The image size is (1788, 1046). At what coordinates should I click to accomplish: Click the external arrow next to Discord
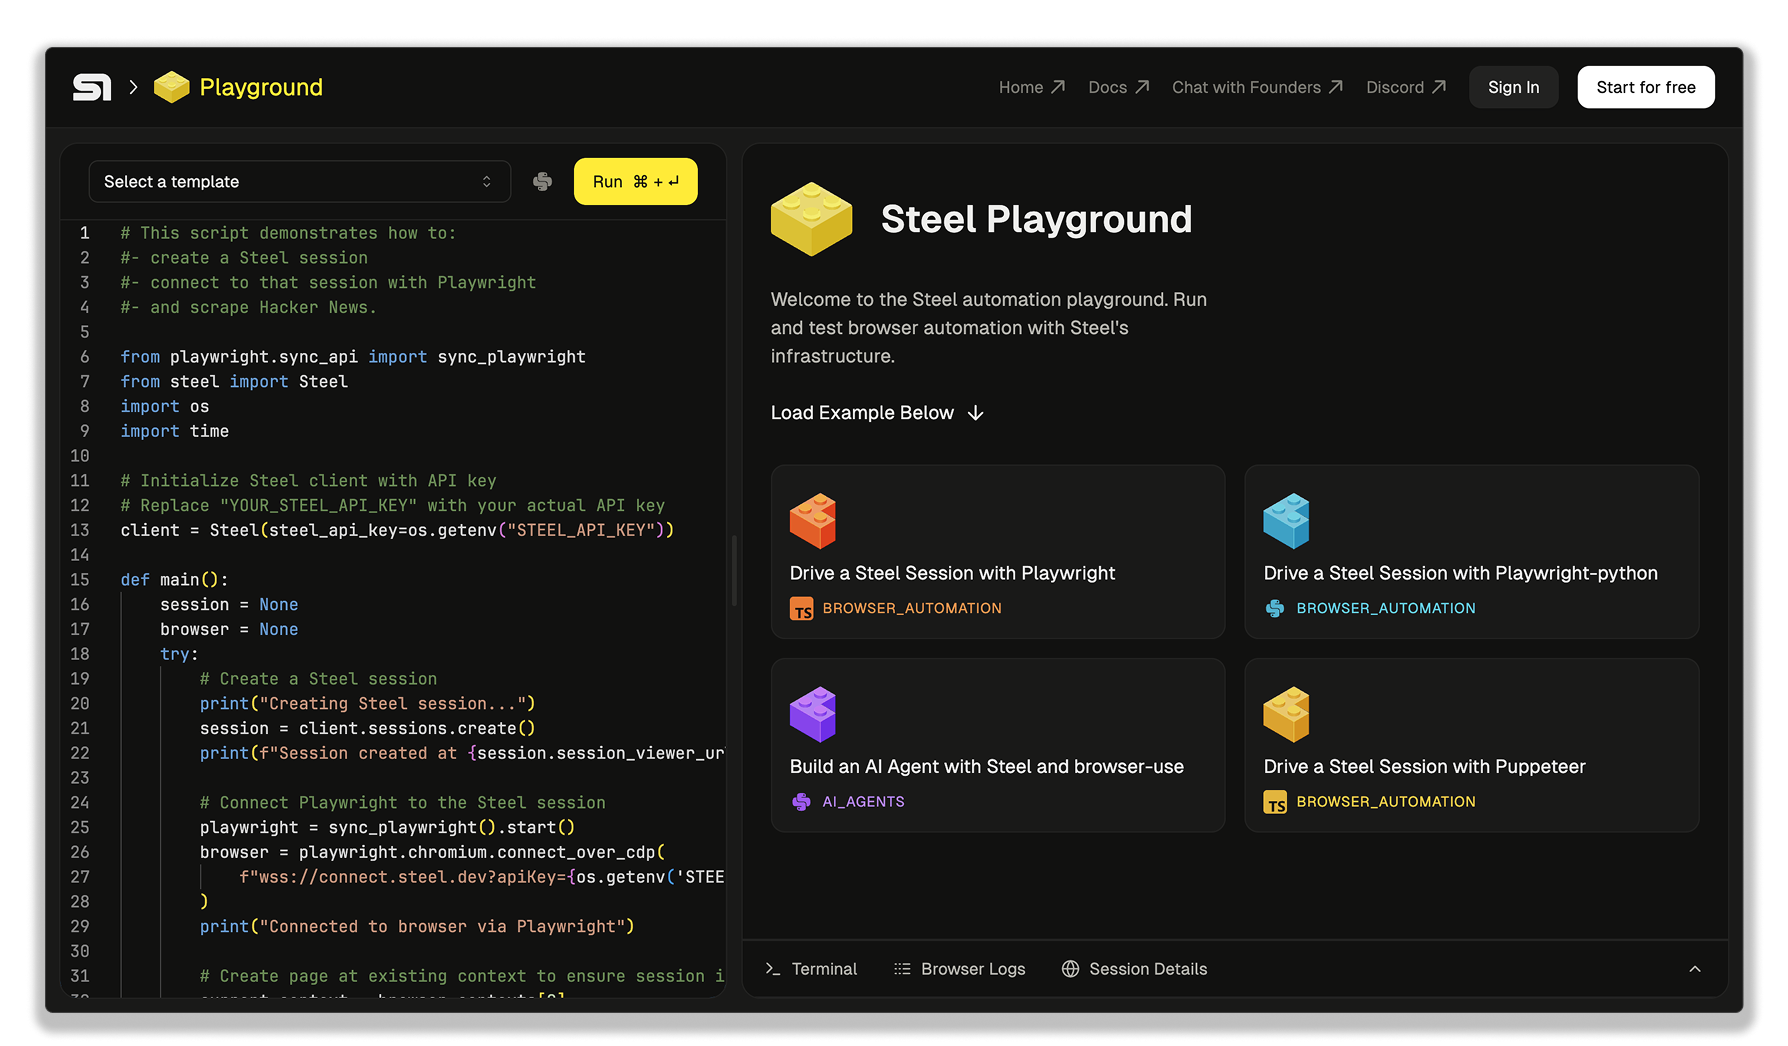1439,87
